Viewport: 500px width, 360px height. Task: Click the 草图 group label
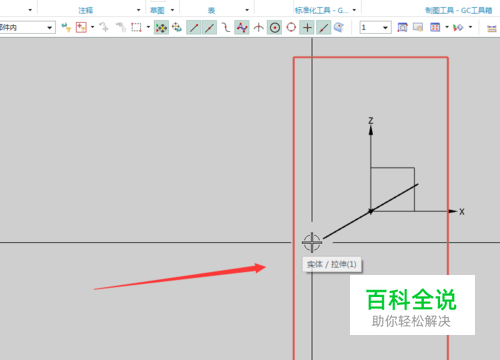click(x=157, y=11)
